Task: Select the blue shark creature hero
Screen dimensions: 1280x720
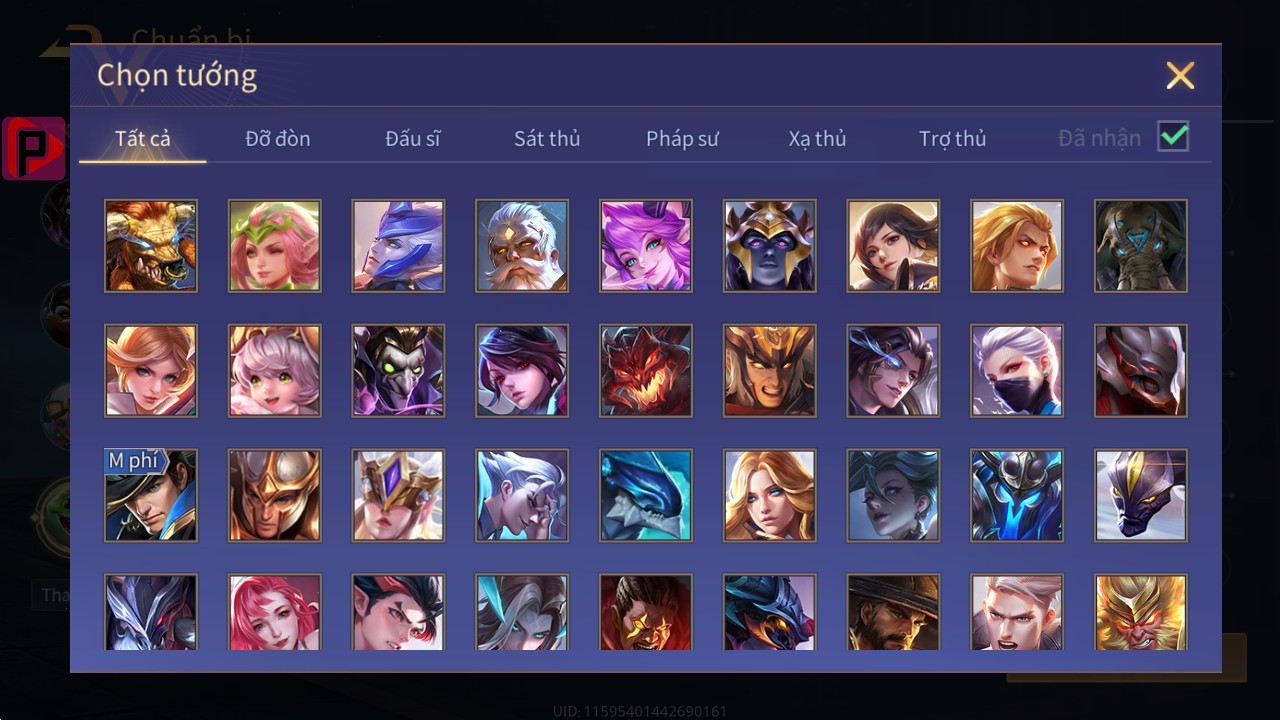Action: coord(646,496)
